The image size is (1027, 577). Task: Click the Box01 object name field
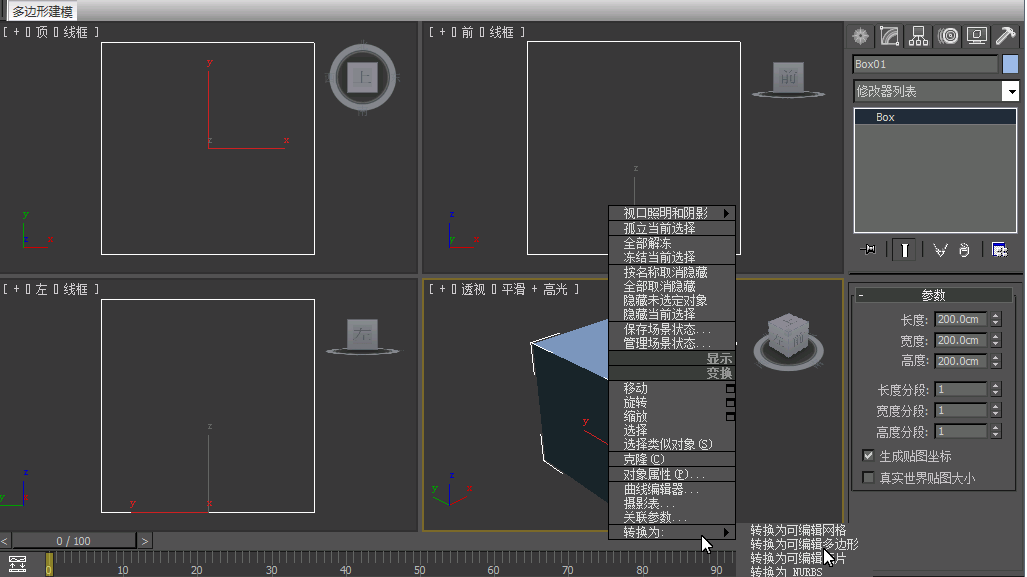point(925,64)
